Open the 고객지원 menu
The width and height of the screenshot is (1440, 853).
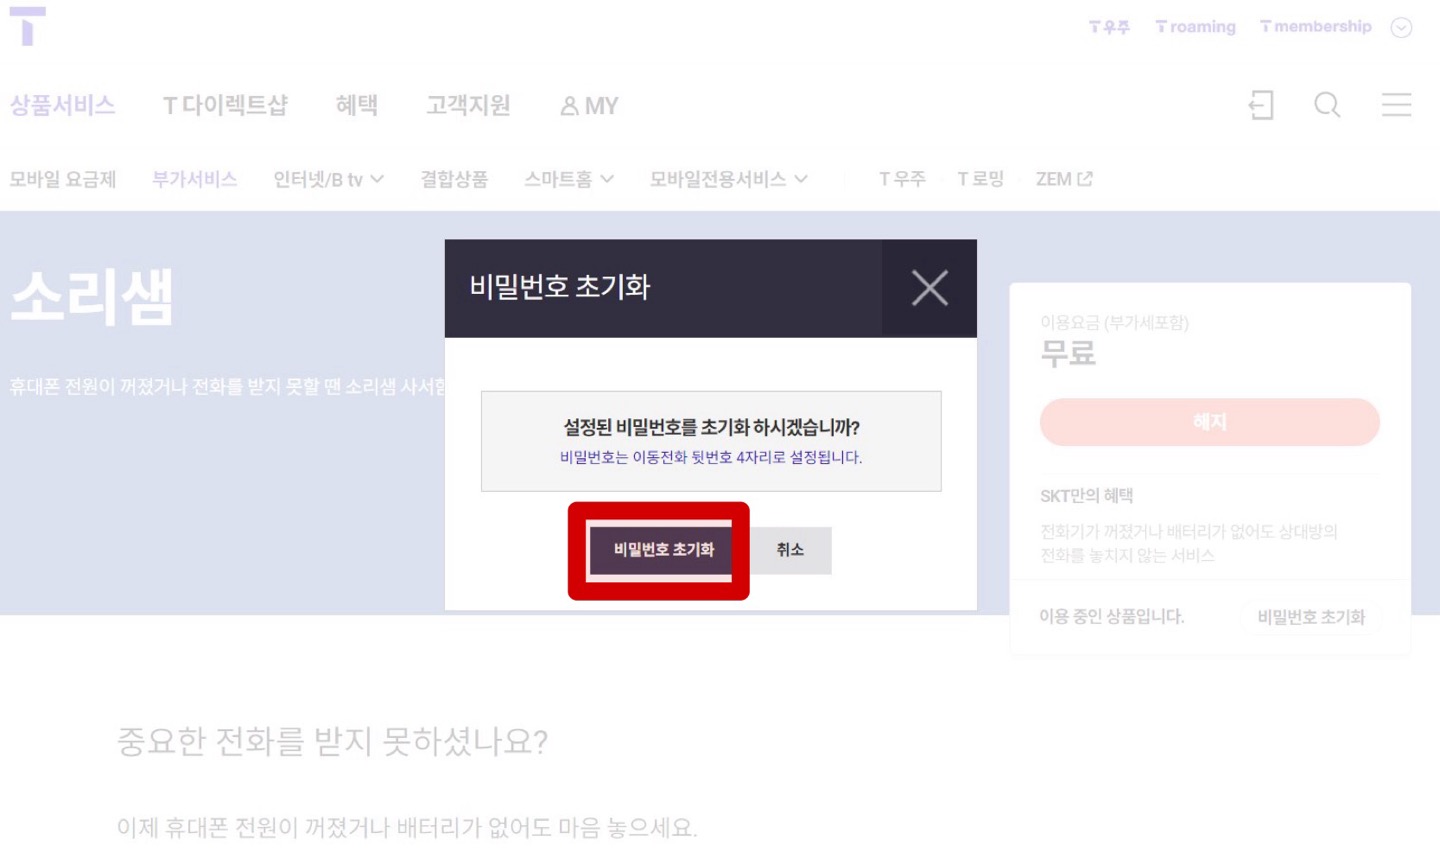(x=469, y=105)
